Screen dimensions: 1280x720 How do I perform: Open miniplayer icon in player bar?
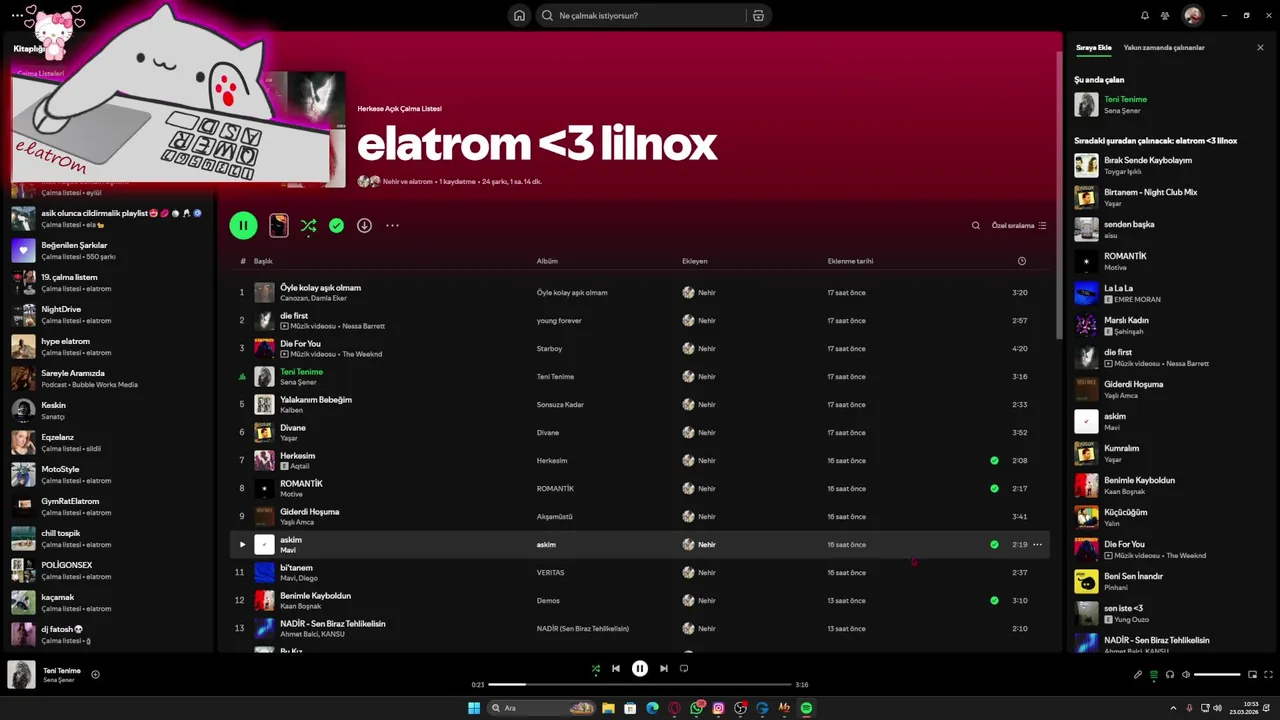pyautogui.click(x=1252, y=674)
